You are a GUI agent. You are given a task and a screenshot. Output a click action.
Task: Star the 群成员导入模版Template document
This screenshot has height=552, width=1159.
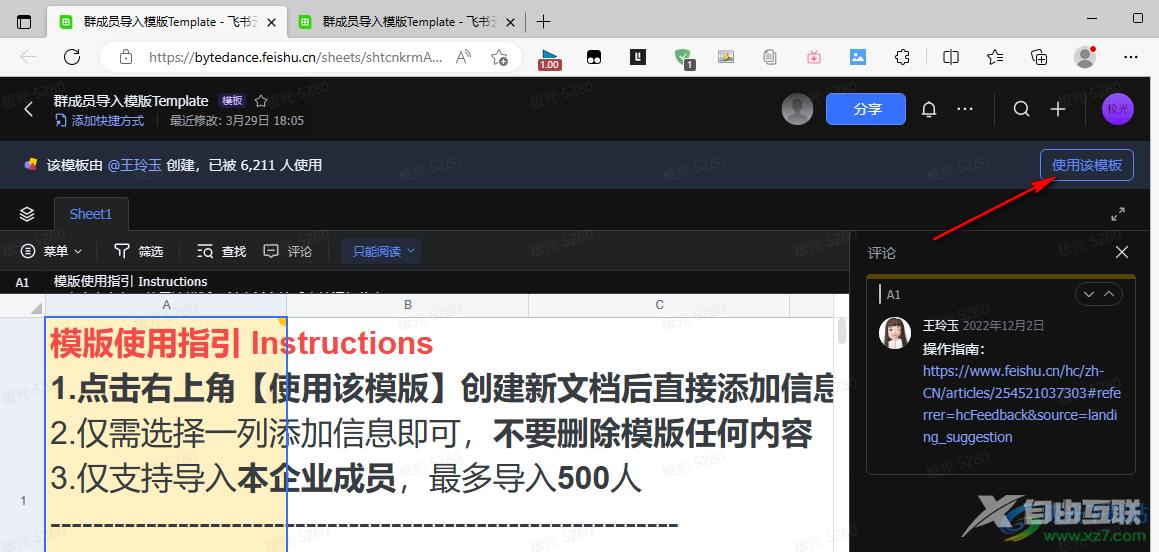(261, 101)
